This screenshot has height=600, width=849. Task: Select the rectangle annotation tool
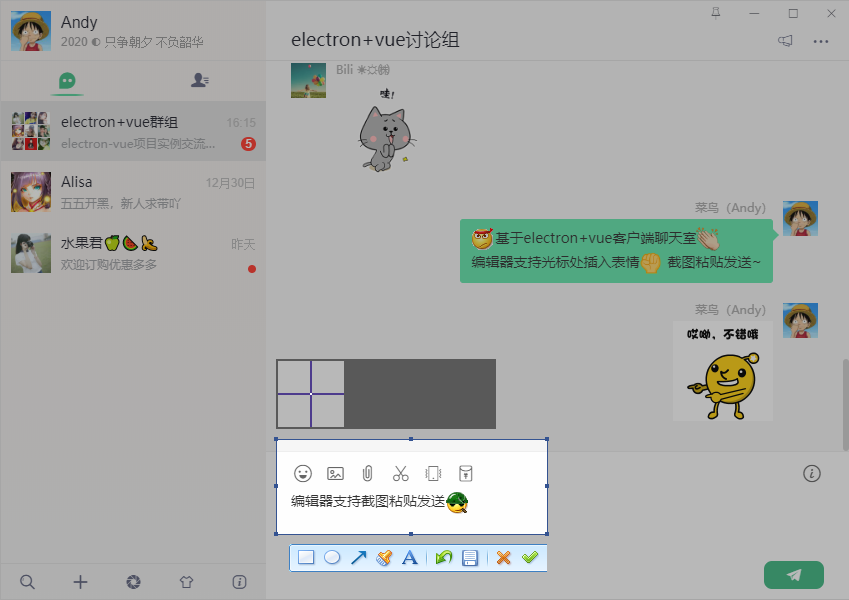click(306, 557)
